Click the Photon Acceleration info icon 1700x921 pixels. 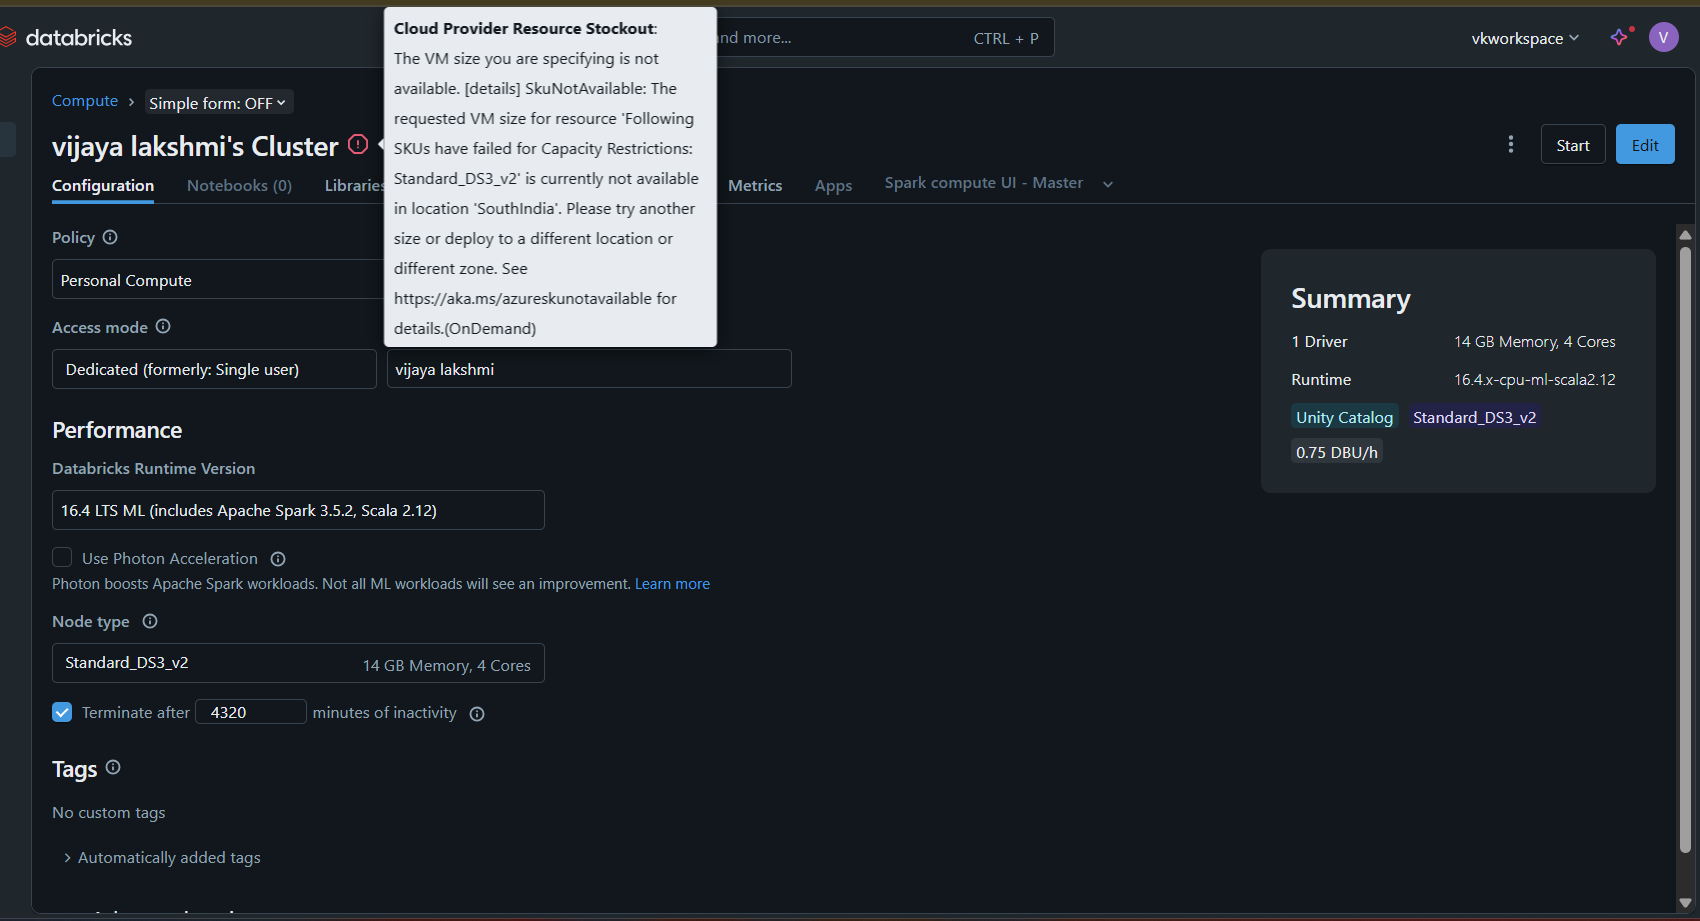pyautogui.click(x=278, y=559)
